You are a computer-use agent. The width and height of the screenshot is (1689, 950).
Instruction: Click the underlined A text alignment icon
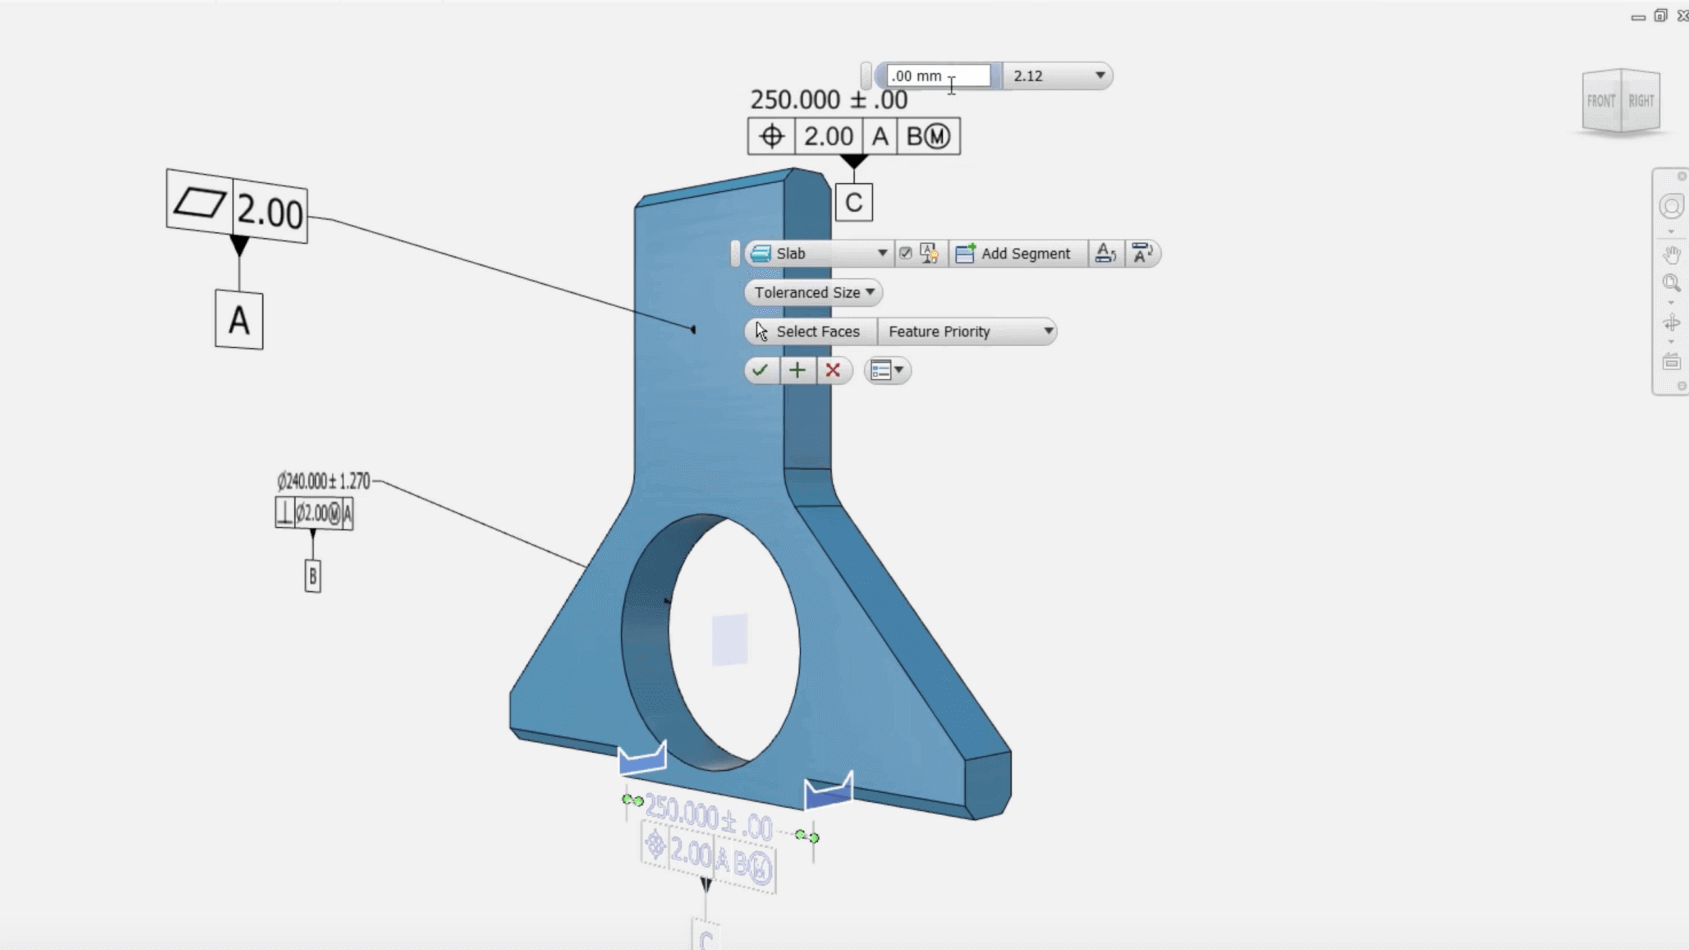coord(1104,253)
